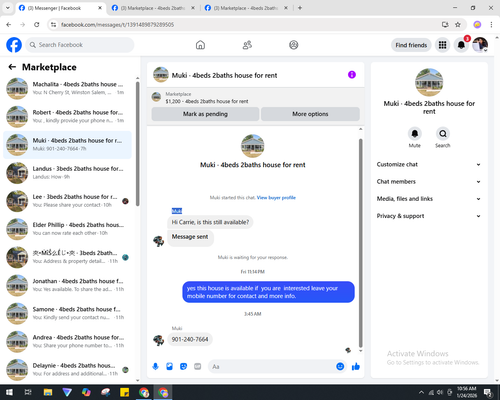Open the Machalita conversation
Viewport: 500px width, 400px height.
pos(68,88)
